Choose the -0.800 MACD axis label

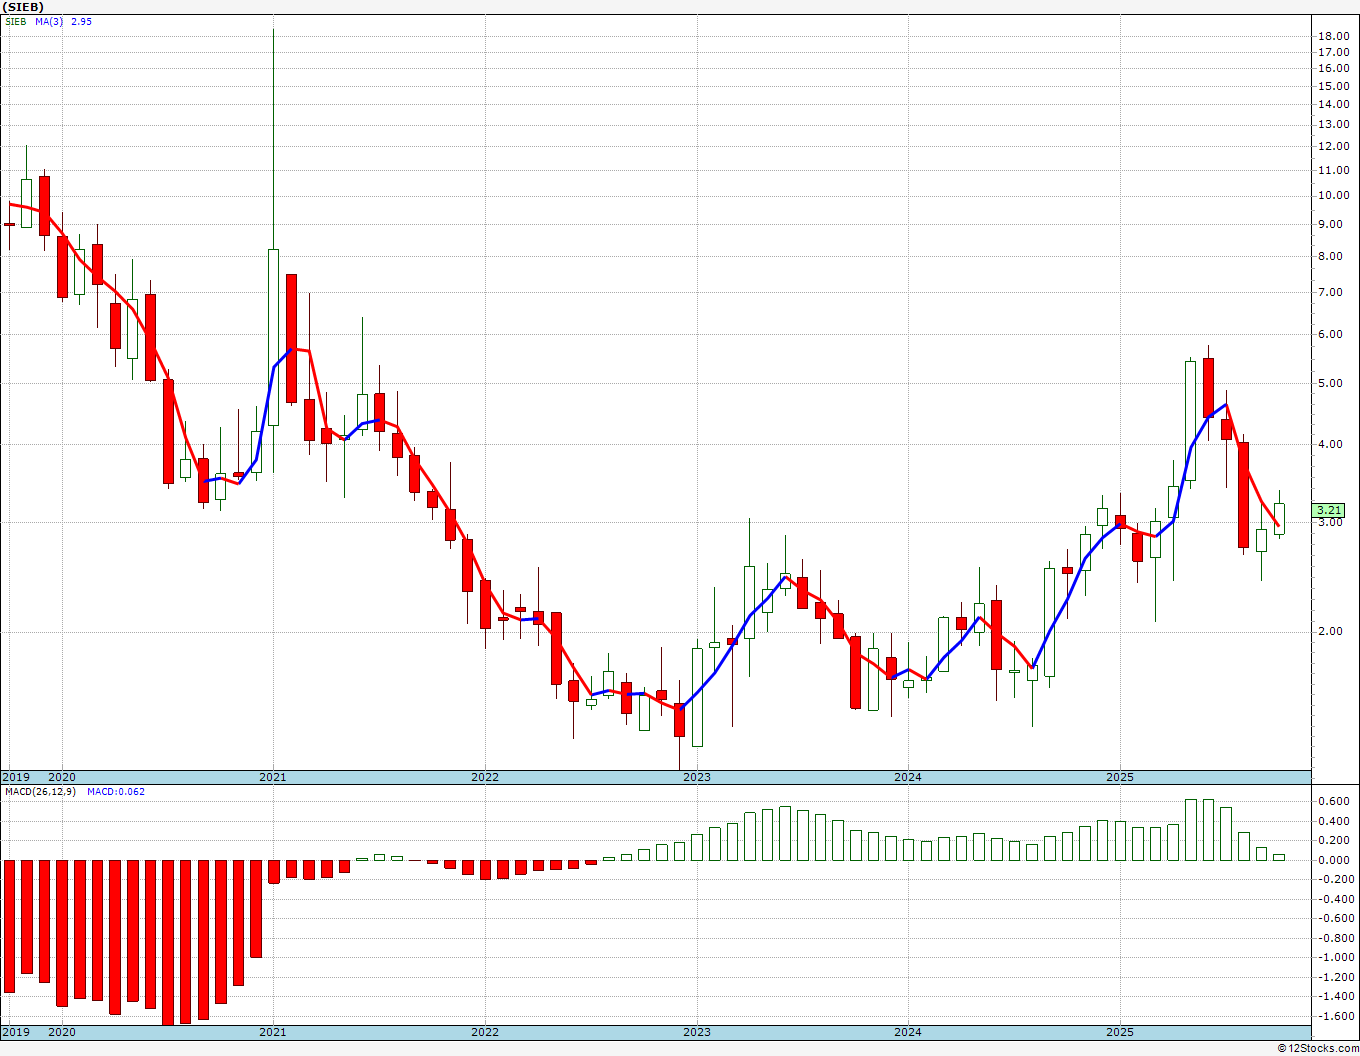pyautogui.click(x=1334, y=938)
